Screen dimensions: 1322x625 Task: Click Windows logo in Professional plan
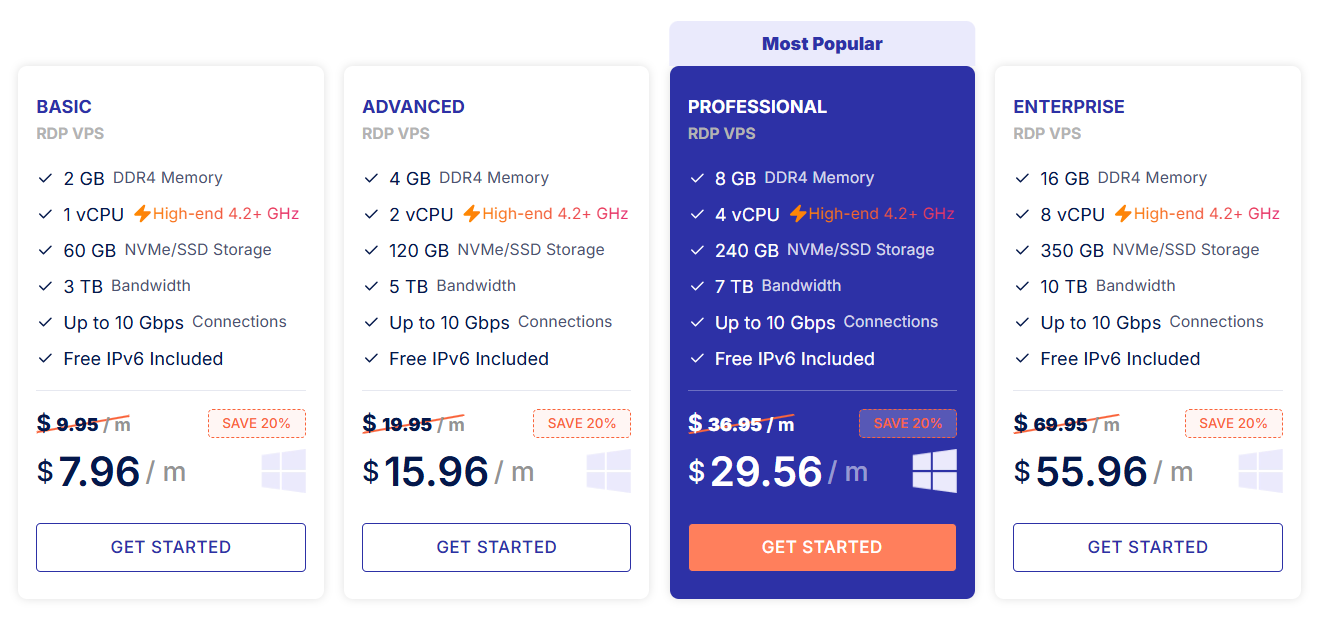(x=934, y=471)
